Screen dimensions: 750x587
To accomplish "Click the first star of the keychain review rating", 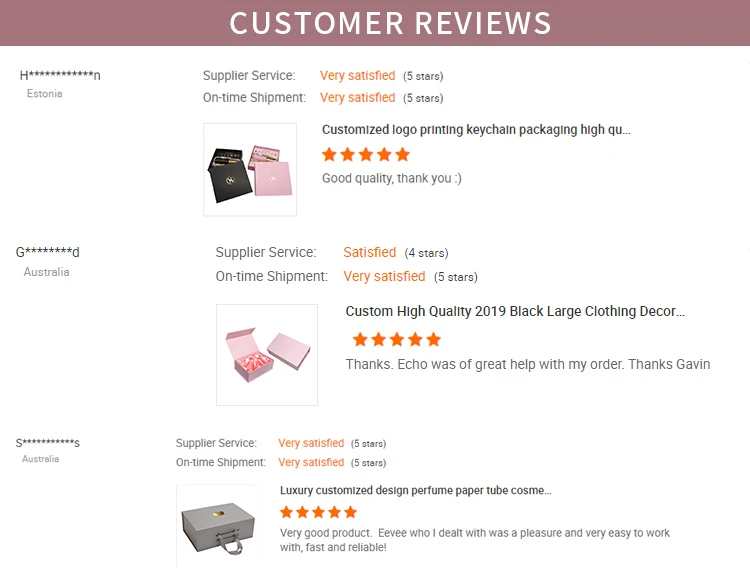I will pyautogui.click(x=329, y=155).
